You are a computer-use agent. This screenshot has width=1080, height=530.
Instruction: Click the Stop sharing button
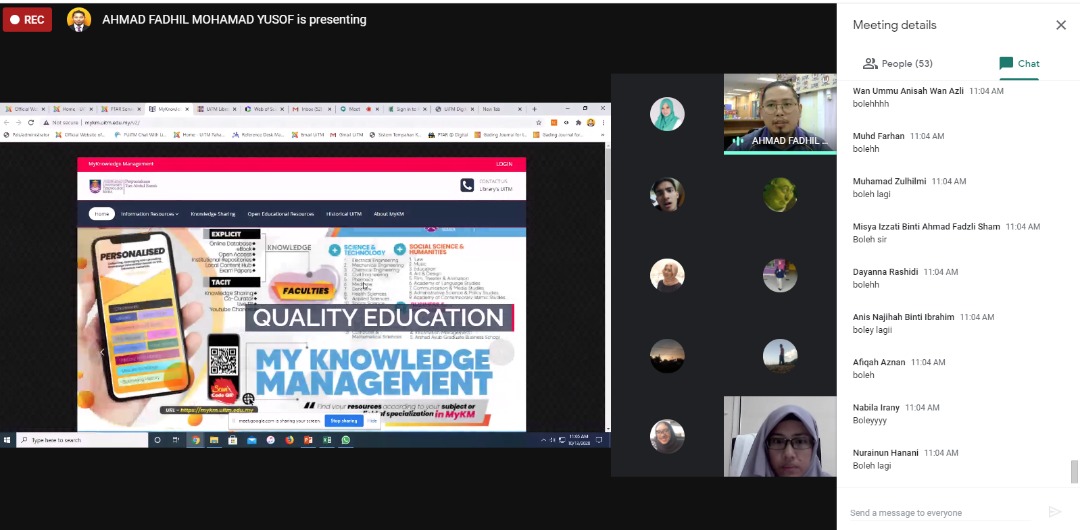(x=344, y=420)
